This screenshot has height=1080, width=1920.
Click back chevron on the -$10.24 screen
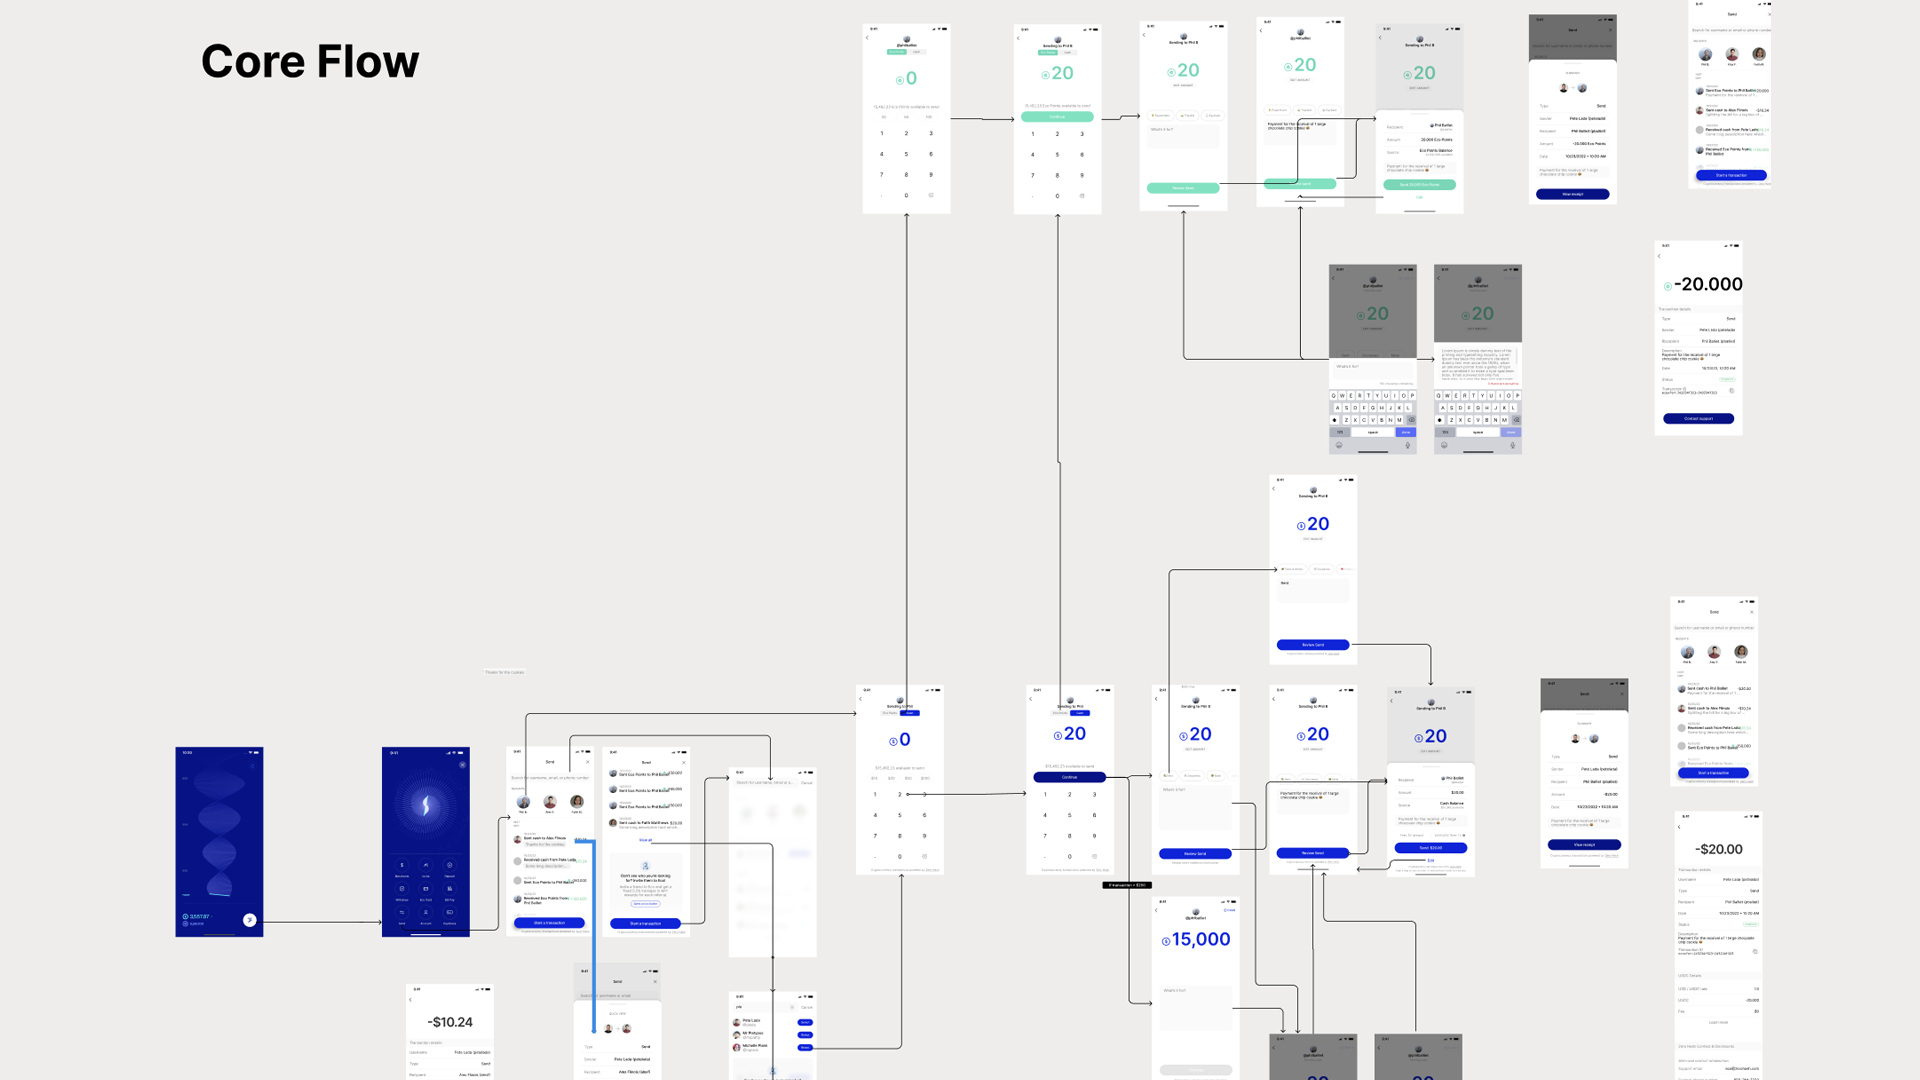[411, 999]
